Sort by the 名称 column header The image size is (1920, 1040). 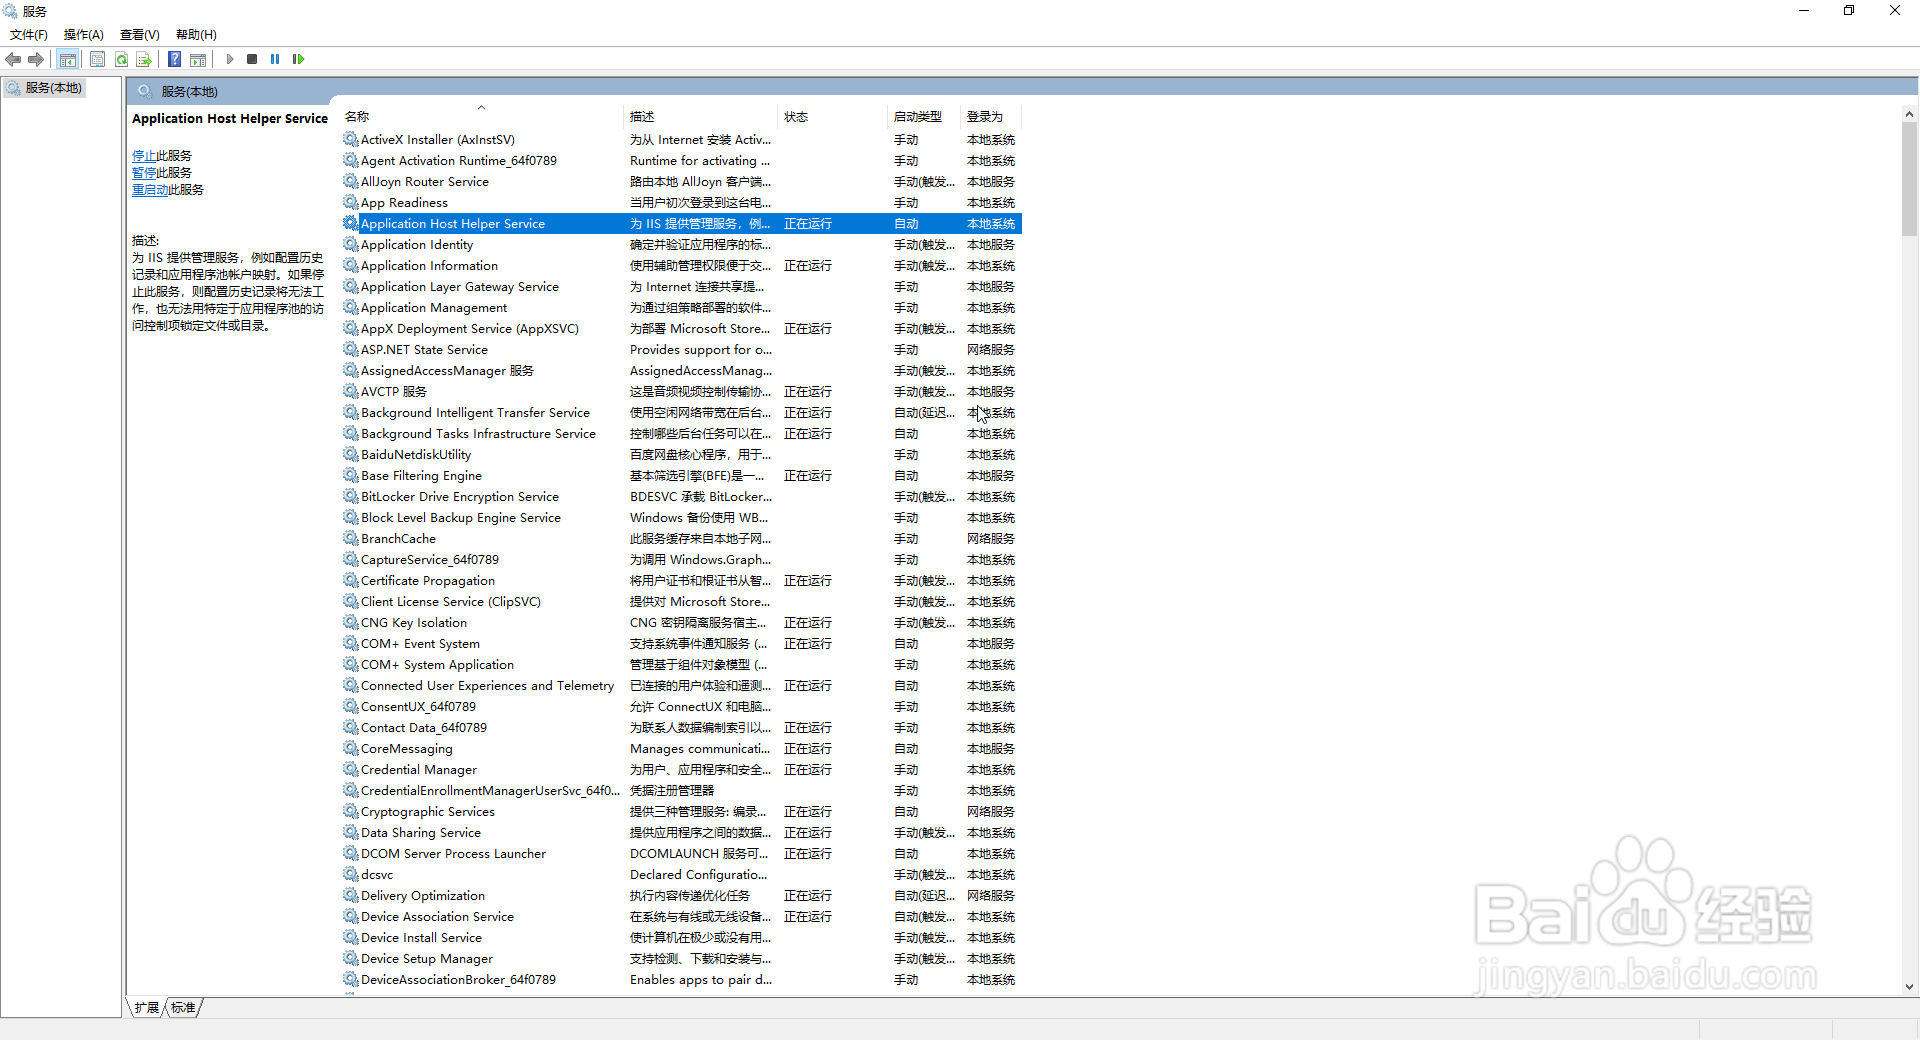pos(482,117)
